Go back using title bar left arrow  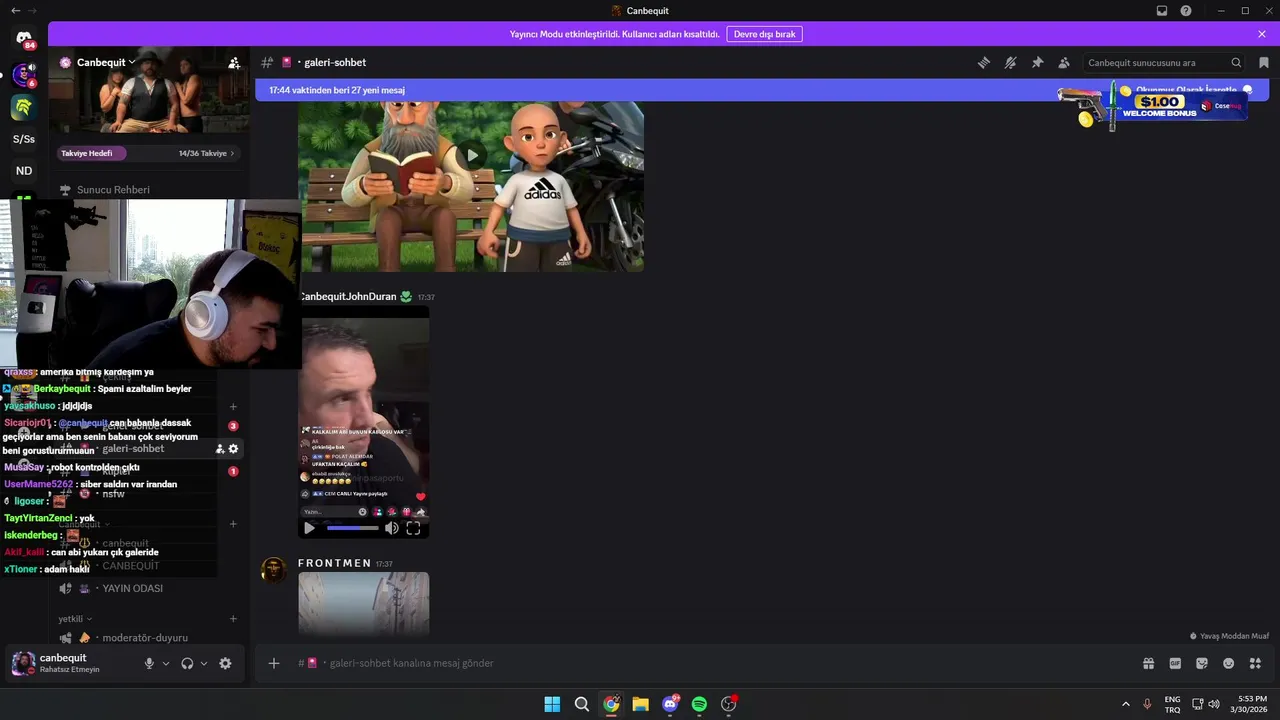[15, 11]
